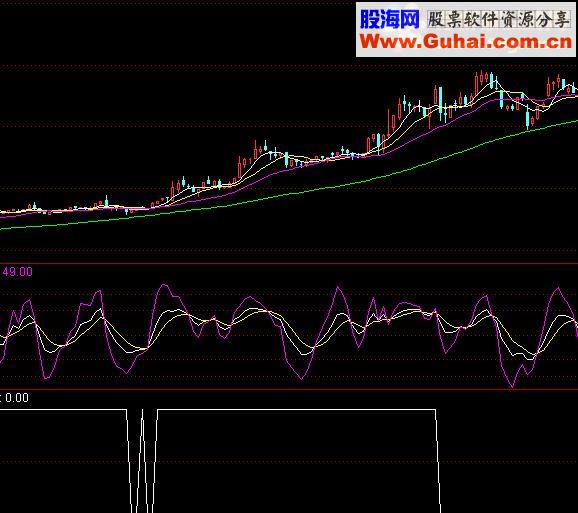
Task: Click the Www.Guhai.com.cn watermark link
Action: pyautogui.click(x=466, y=41)
